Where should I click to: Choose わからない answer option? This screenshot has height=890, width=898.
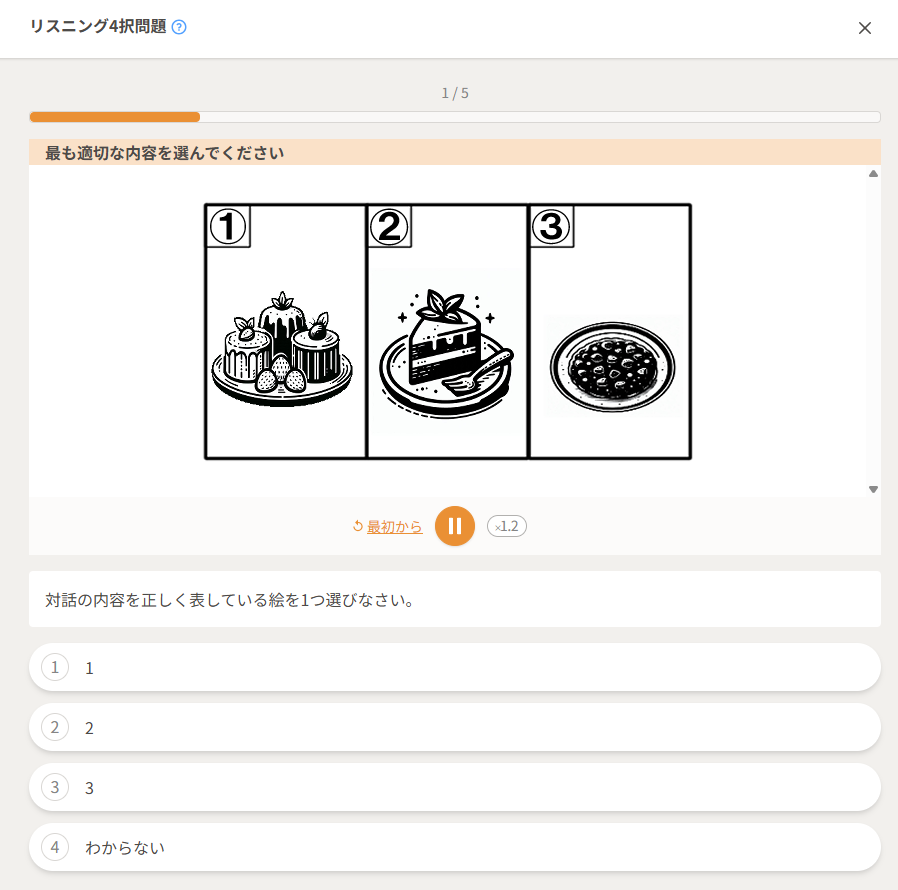pos(455,847)
